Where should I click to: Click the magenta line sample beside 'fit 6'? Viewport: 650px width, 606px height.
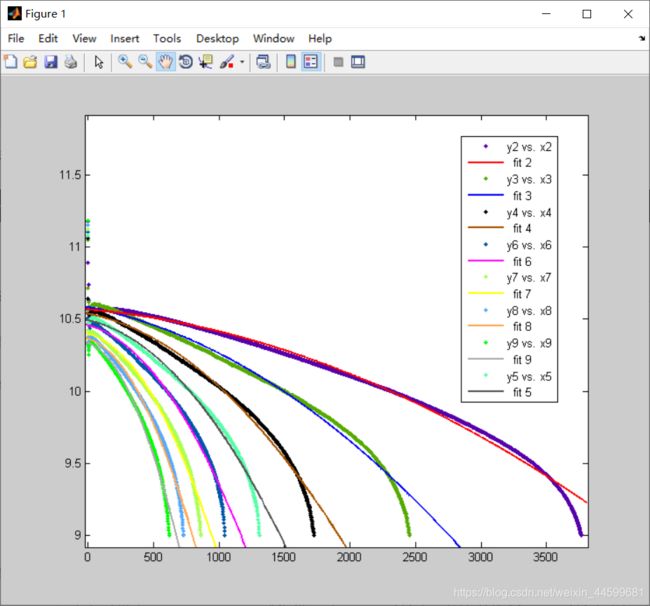tap(486, 261)
